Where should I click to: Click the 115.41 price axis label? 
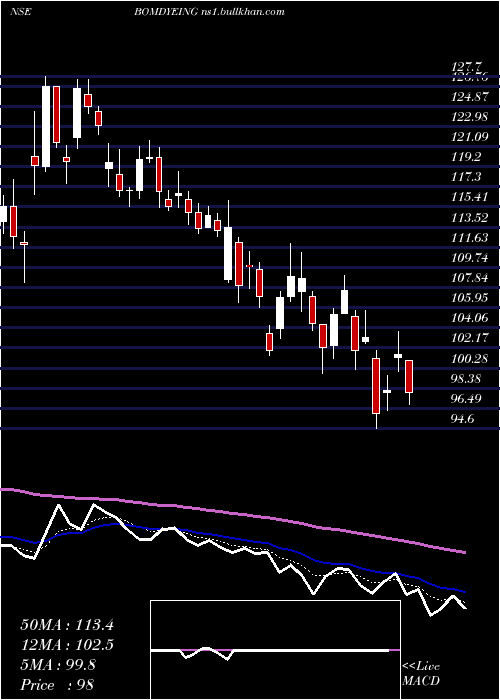(470, 197)
